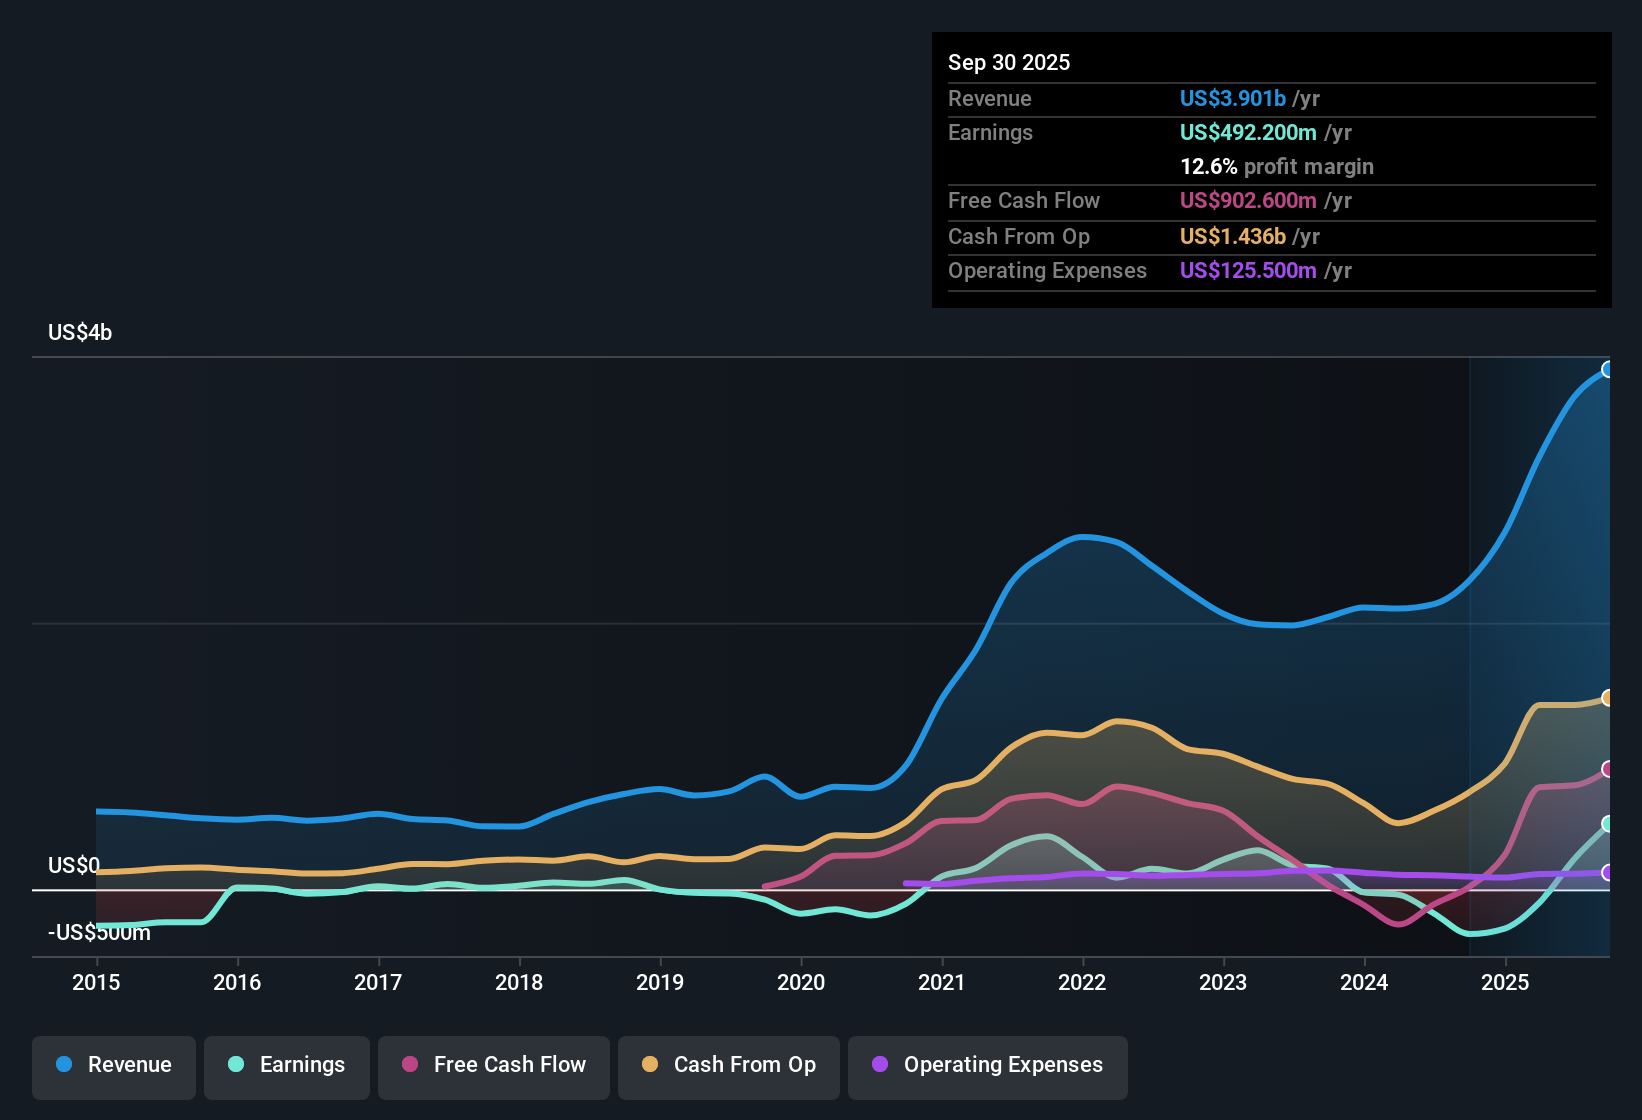
Task: Select the Revenue endpoint marker on the chart
Action: 1608,370
